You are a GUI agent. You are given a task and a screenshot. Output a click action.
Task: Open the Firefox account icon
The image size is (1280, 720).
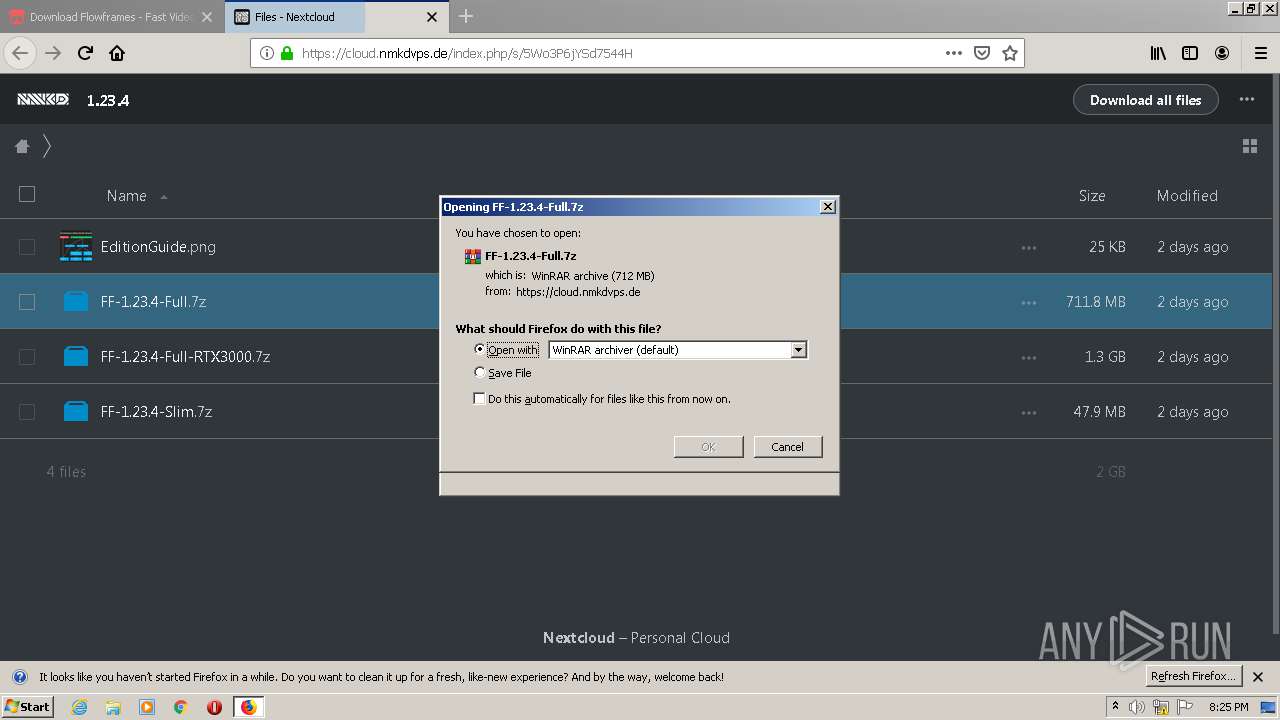pyautogui.click(x=1222, y=53)
